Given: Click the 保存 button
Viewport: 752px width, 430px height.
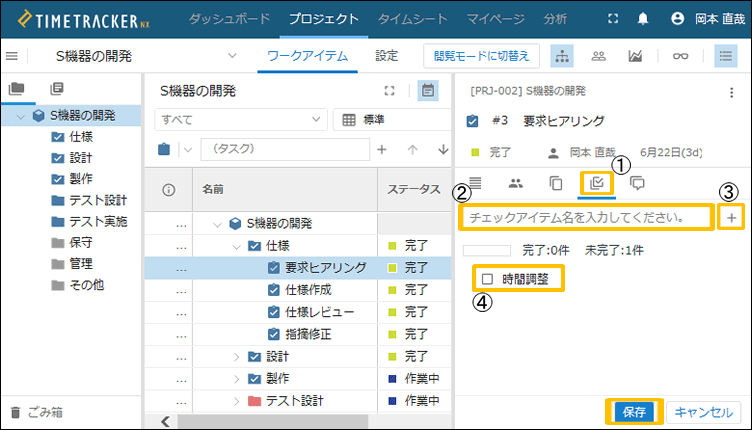Looking at the screenshot, I should pos(634,412).
